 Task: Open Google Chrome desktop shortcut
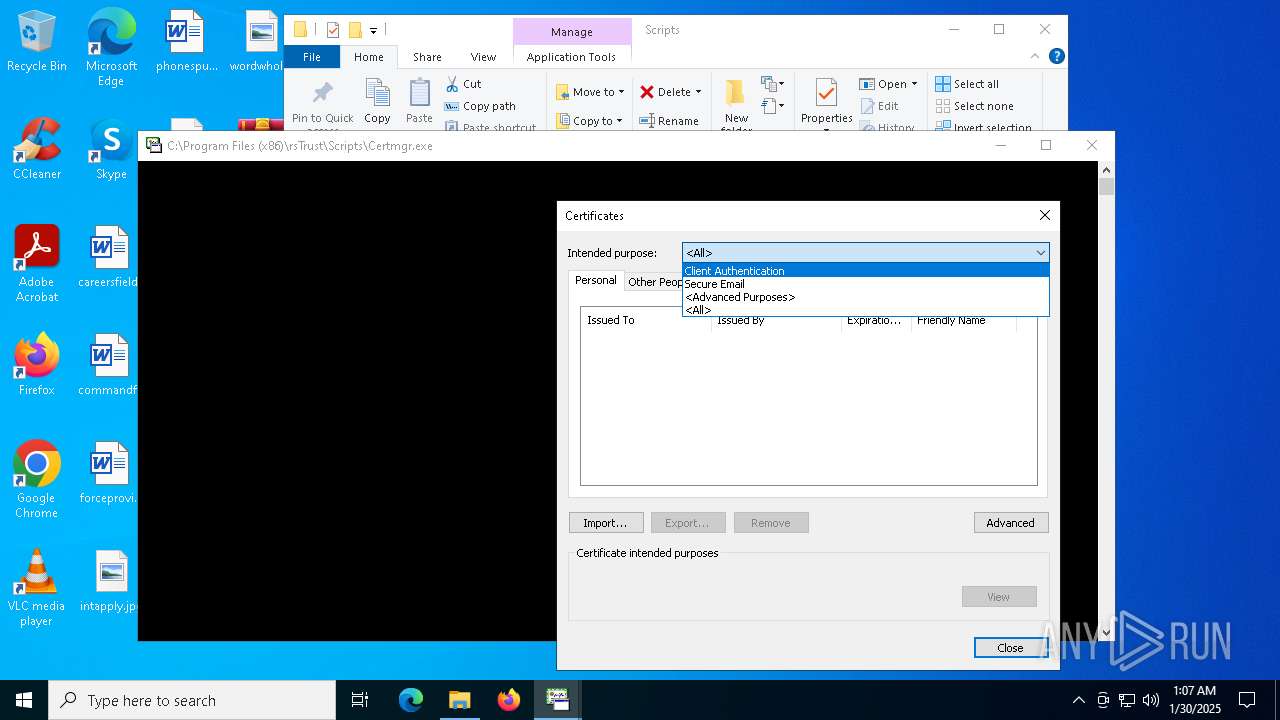(37, 479)
